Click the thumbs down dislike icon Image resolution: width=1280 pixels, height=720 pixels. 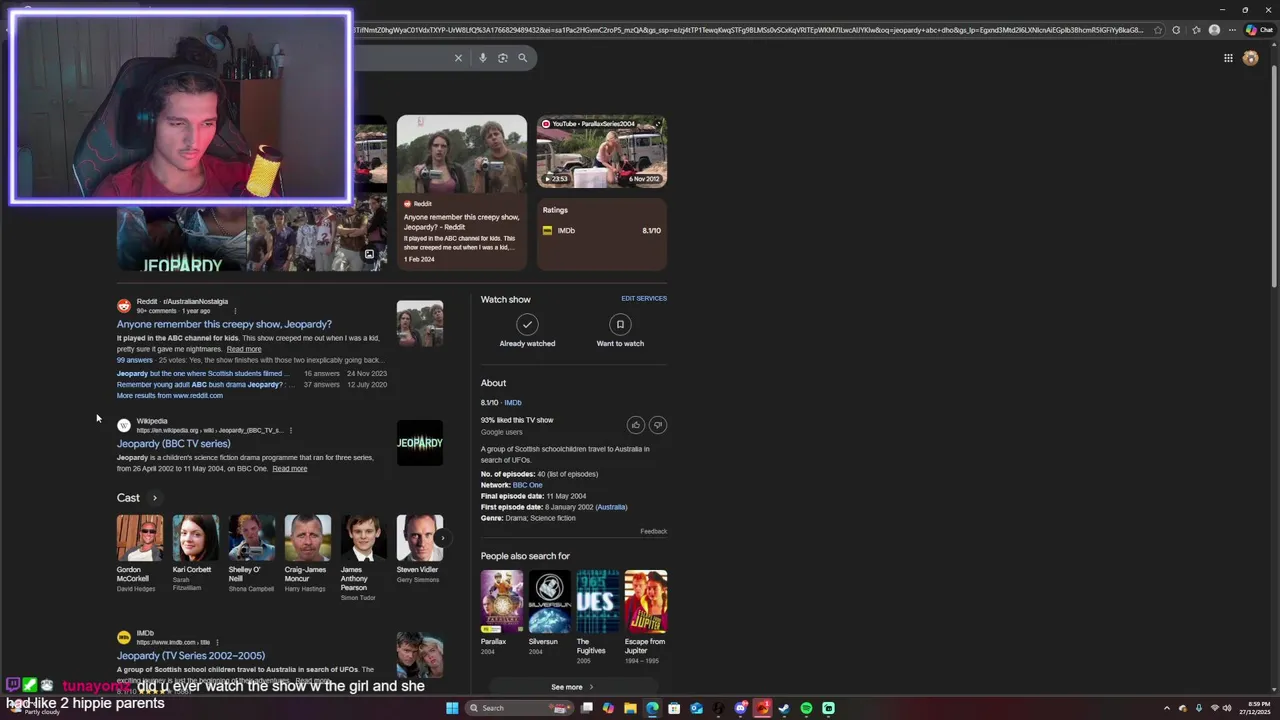point(657,425)
